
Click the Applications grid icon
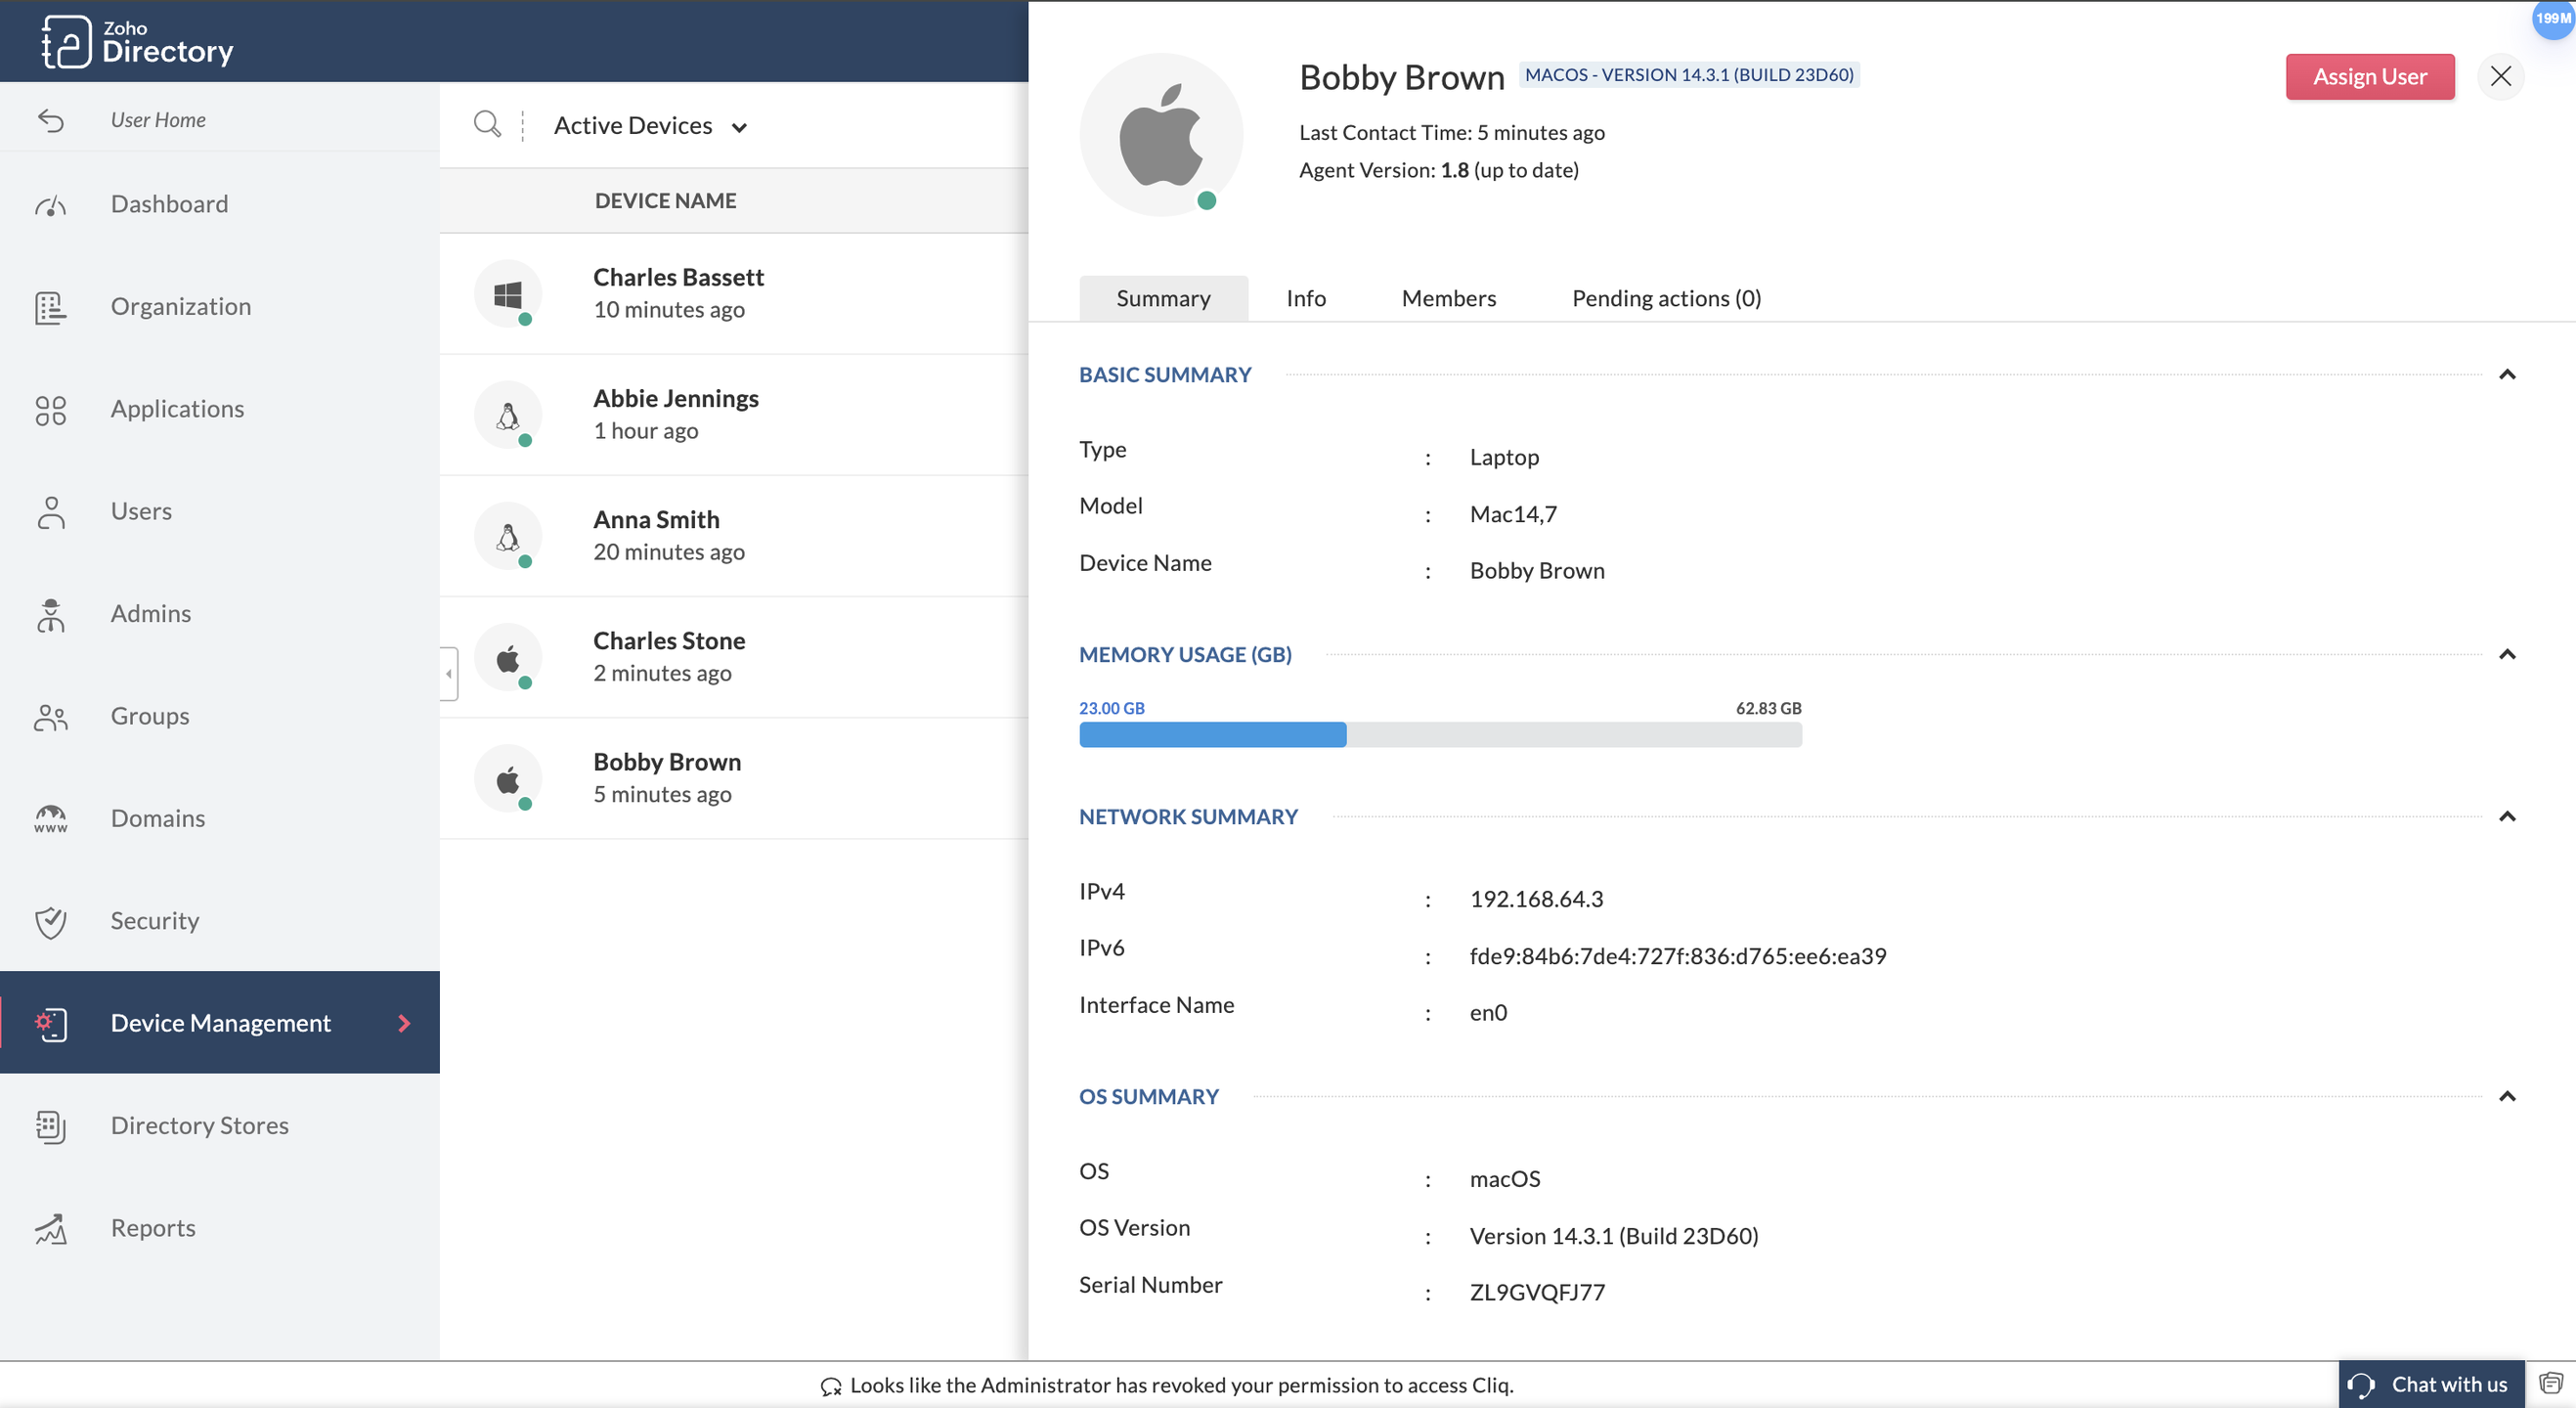50,410
